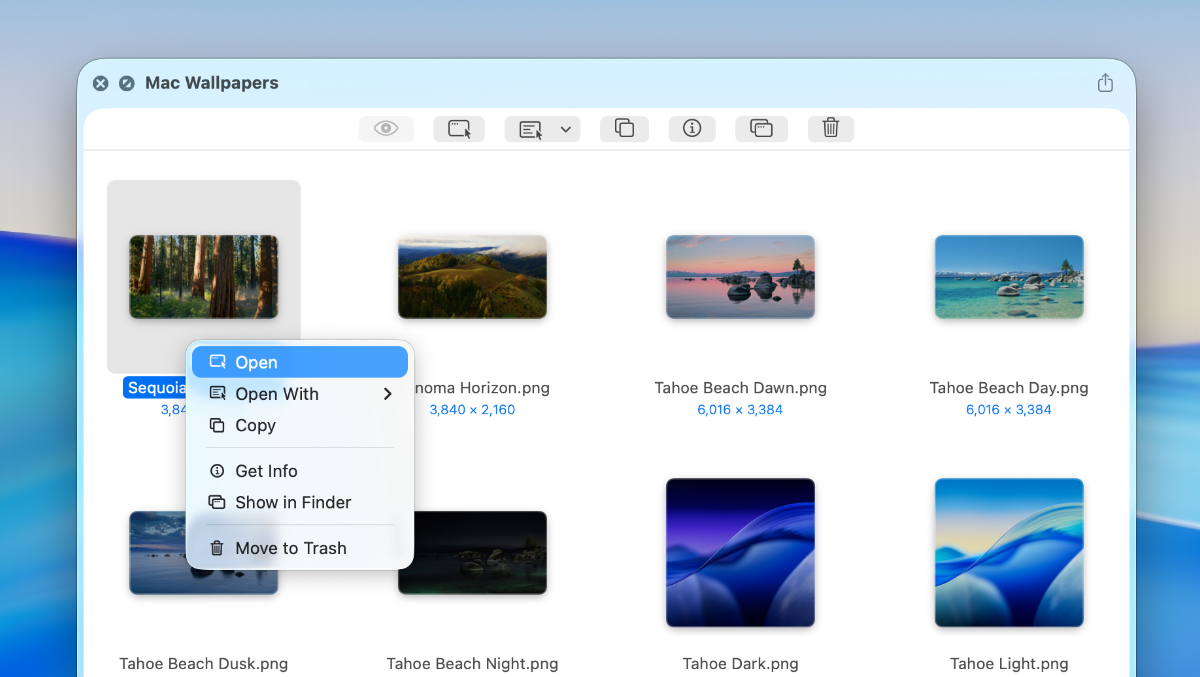Image resolution: width=1200 pixels, height=677 pixels.
Task: Select the Tahoe Dark wallpaper thumbnail
Action: (x=740, y=552)
